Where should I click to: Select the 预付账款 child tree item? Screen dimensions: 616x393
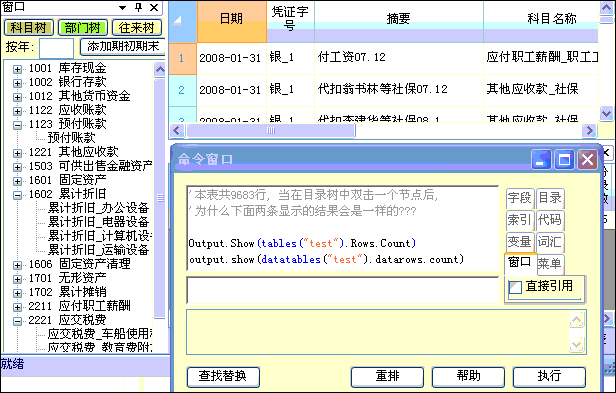point(72,138)
